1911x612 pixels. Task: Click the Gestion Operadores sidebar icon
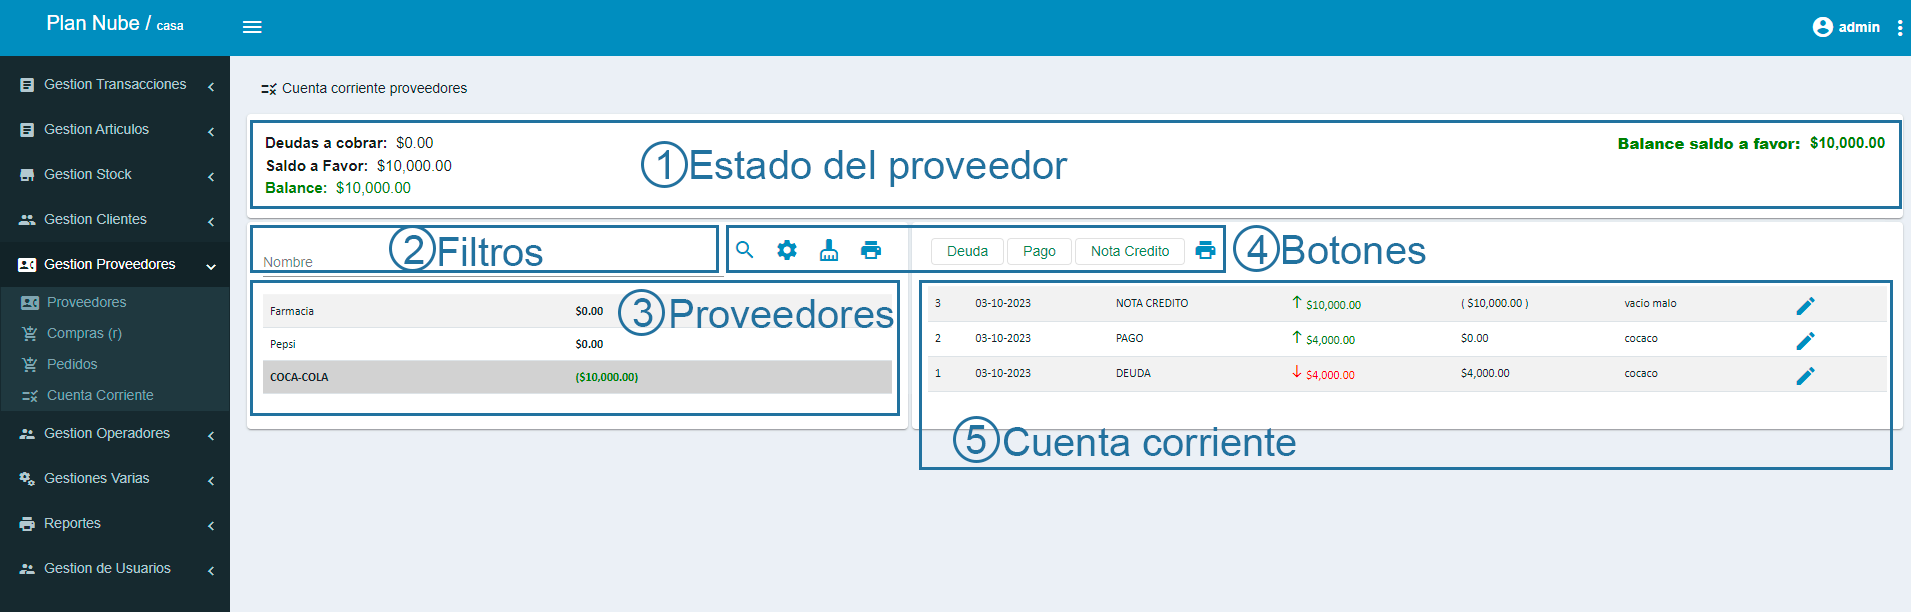click(27, 434)
